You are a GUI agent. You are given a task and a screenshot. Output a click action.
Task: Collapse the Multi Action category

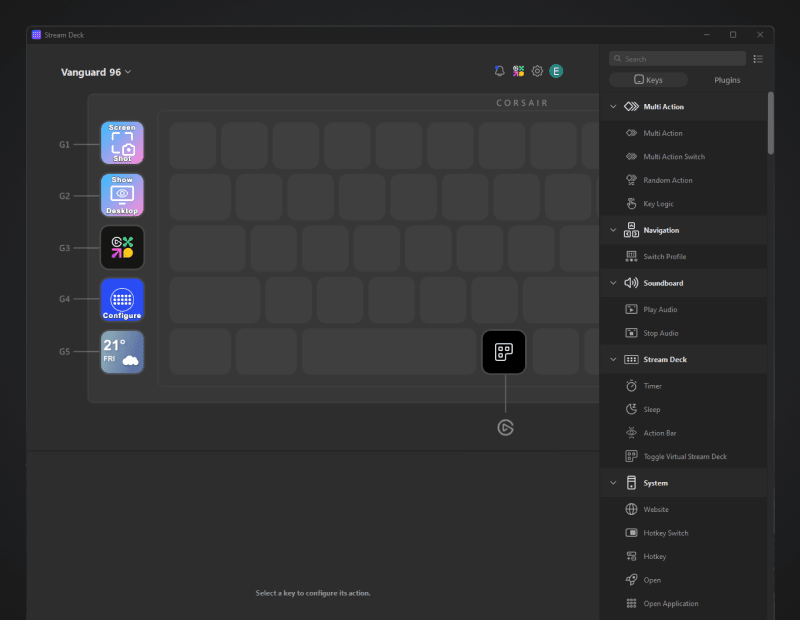click(613, 106)
